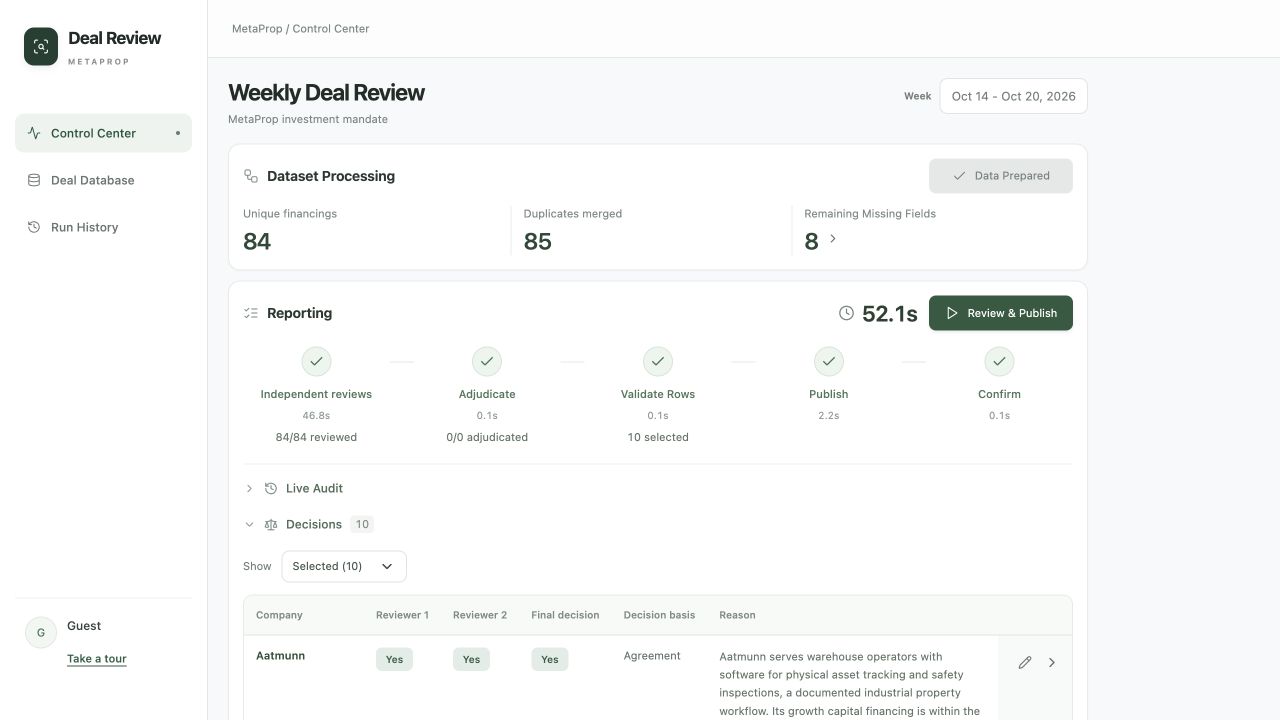This screenshot has width=1280, height=720.
Task: Click the 52.1s total time readout
Action: pyautogui.click(x=890, y=314)
